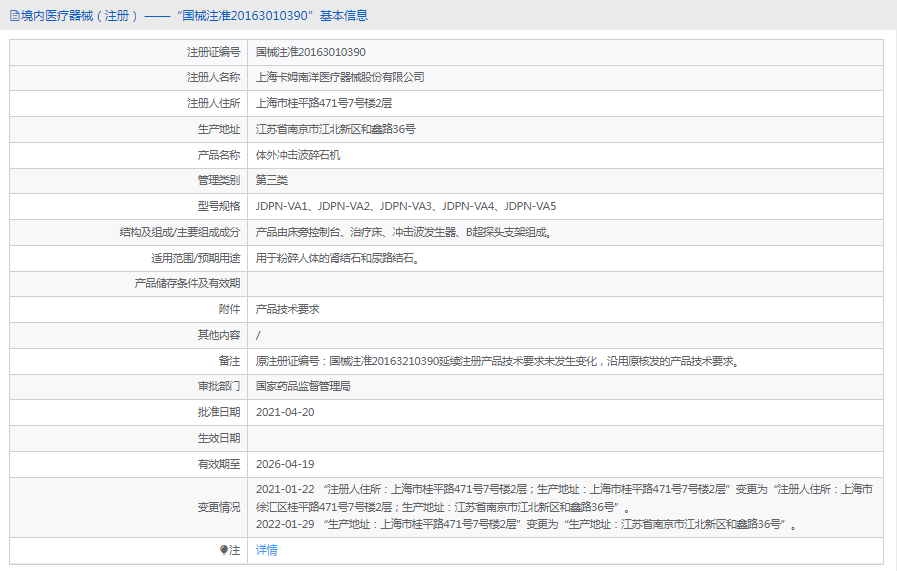Click the 适用范围/预期用途 label
Viewport: 897px width, 571px height.
[x=196, y=258]
